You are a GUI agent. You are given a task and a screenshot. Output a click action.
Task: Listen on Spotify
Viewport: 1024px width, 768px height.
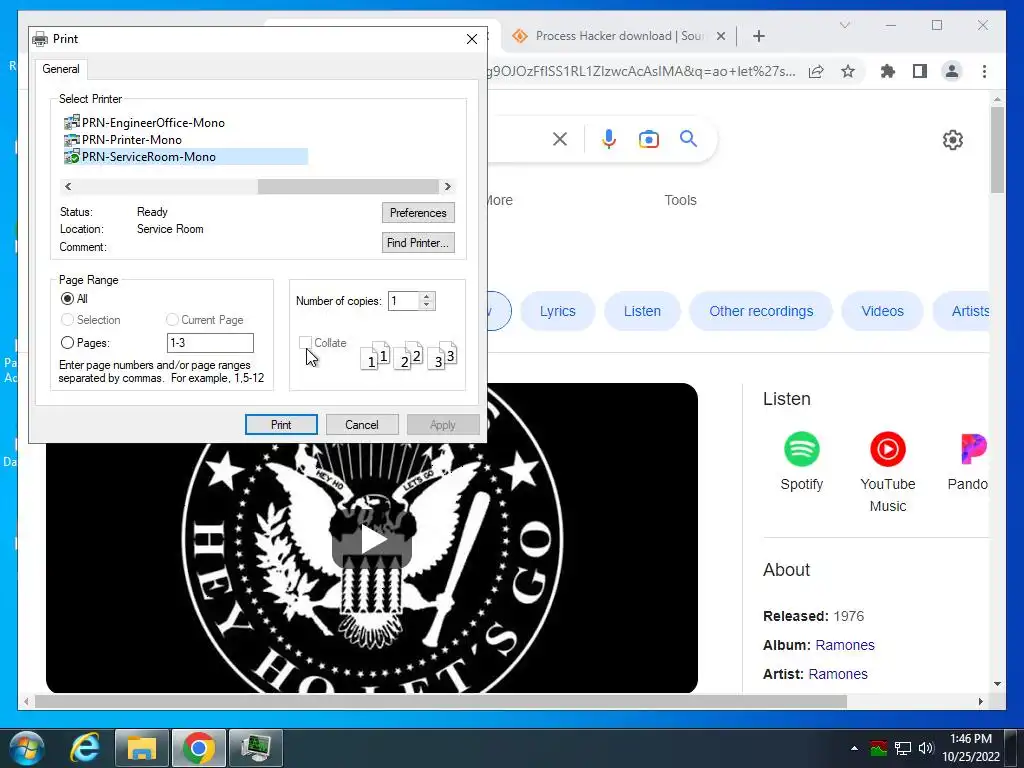pyautogui.click(x=801, y=462)
